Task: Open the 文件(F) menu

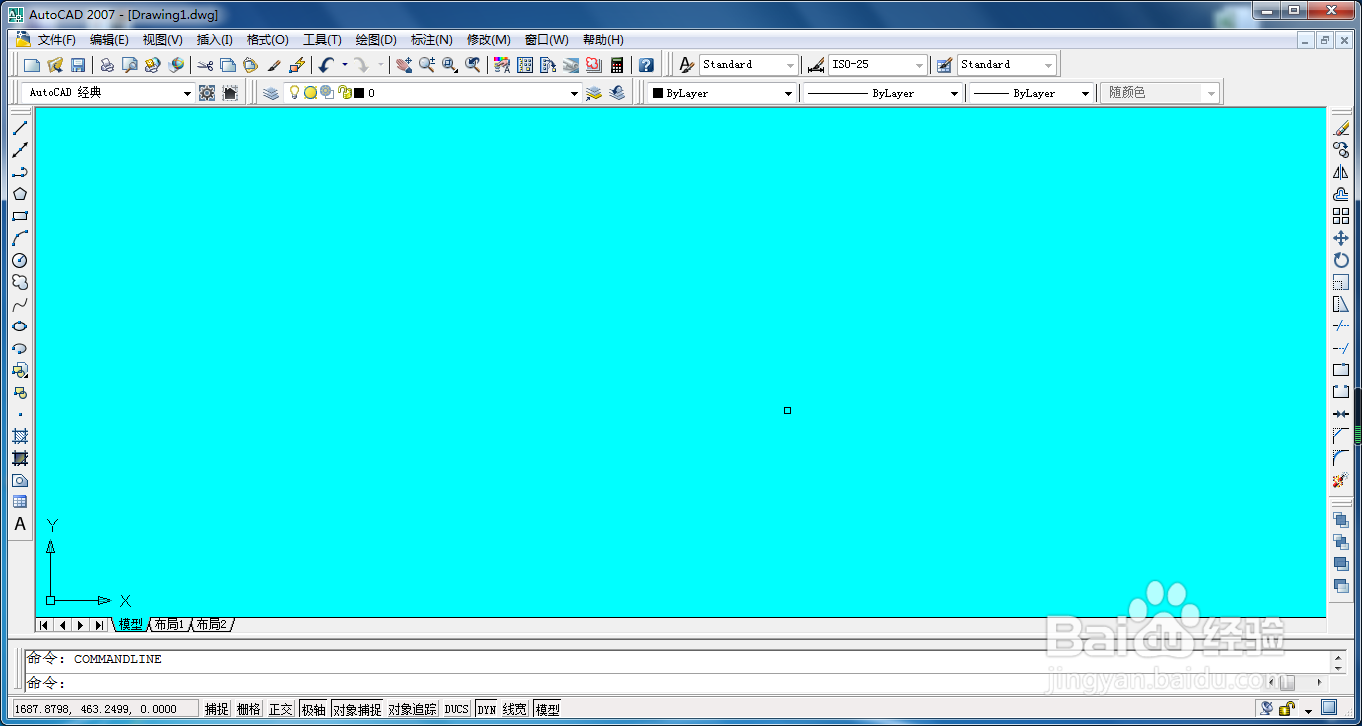Action: coord(57,40)
